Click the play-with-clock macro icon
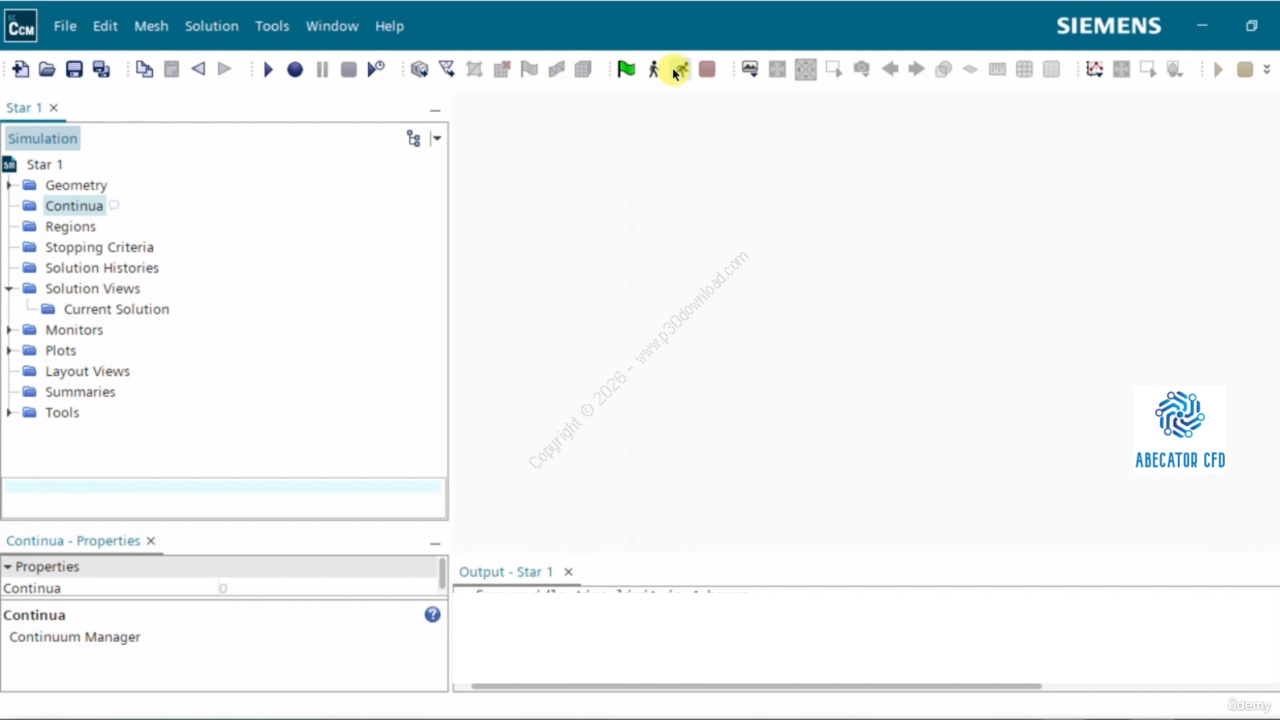Screen dimensions: 1280x720 376,69
